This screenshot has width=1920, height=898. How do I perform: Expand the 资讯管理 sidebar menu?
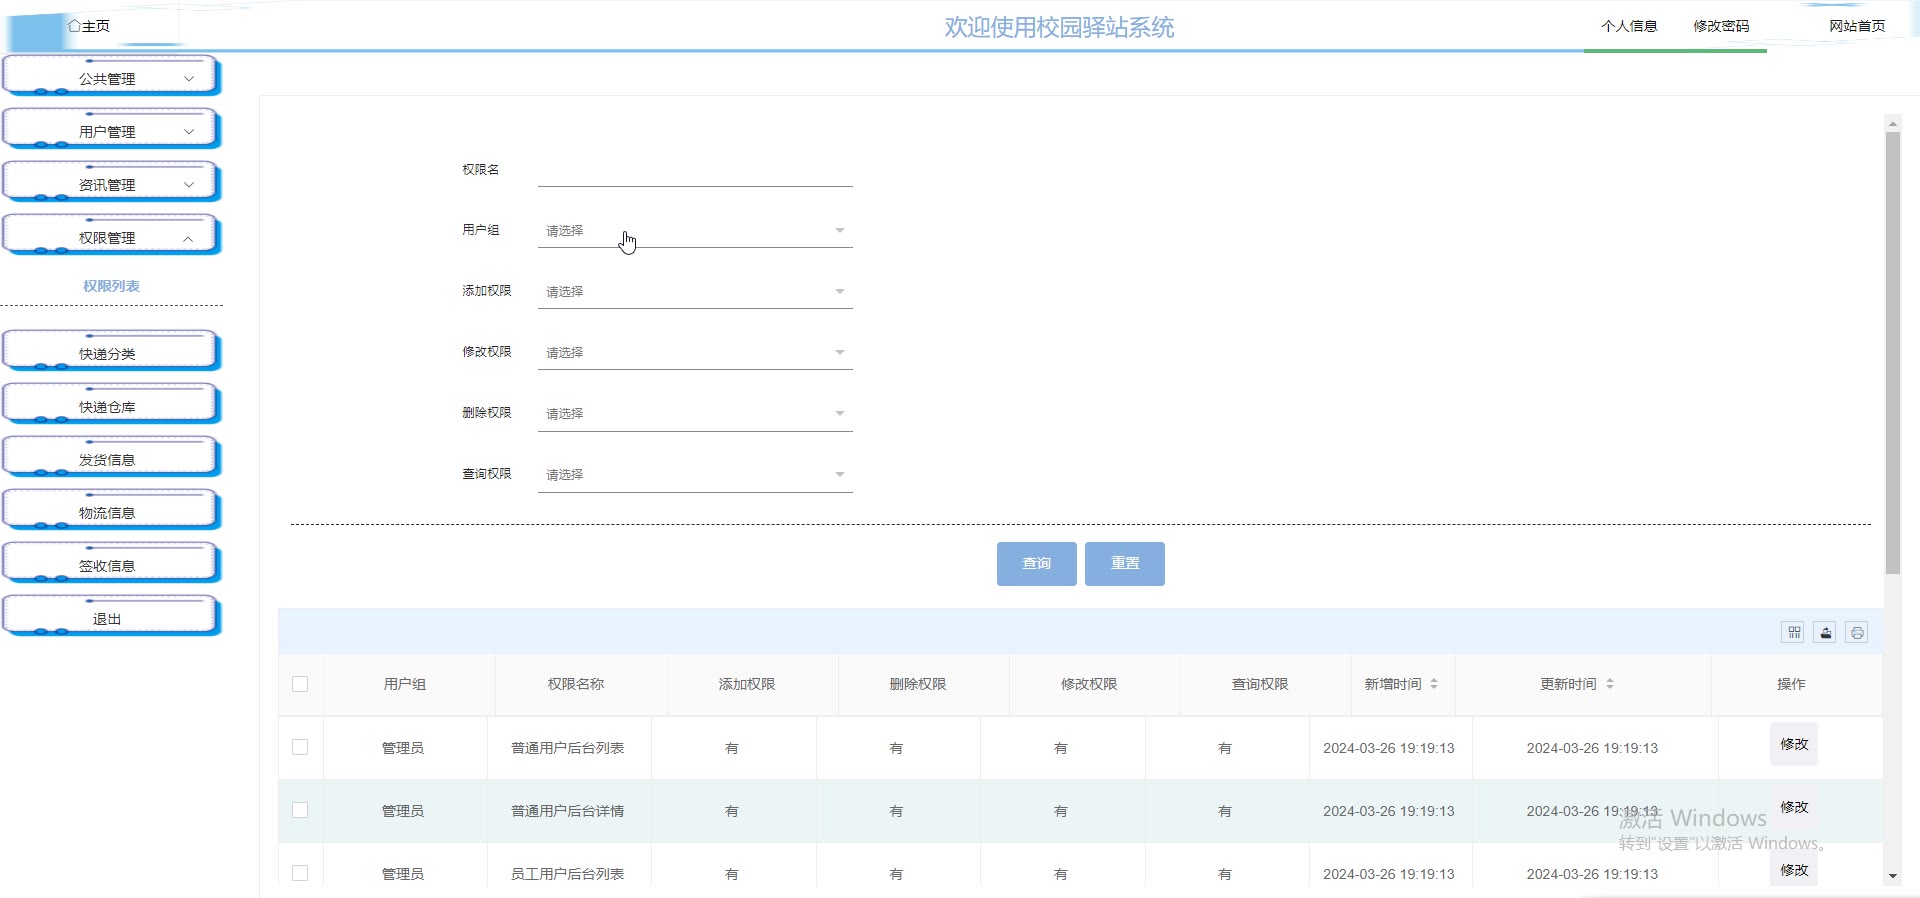[110, 184]
